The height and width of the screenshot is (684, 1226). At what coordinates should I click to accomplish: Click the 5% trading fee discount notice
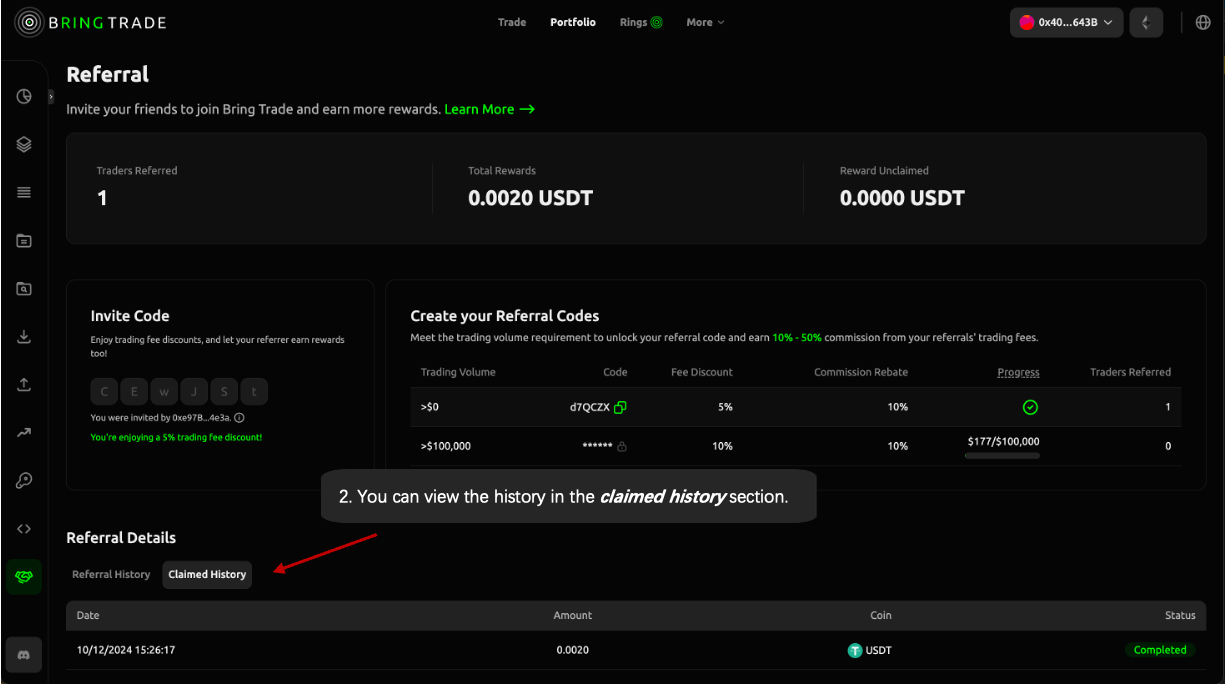tap(176, 438)
